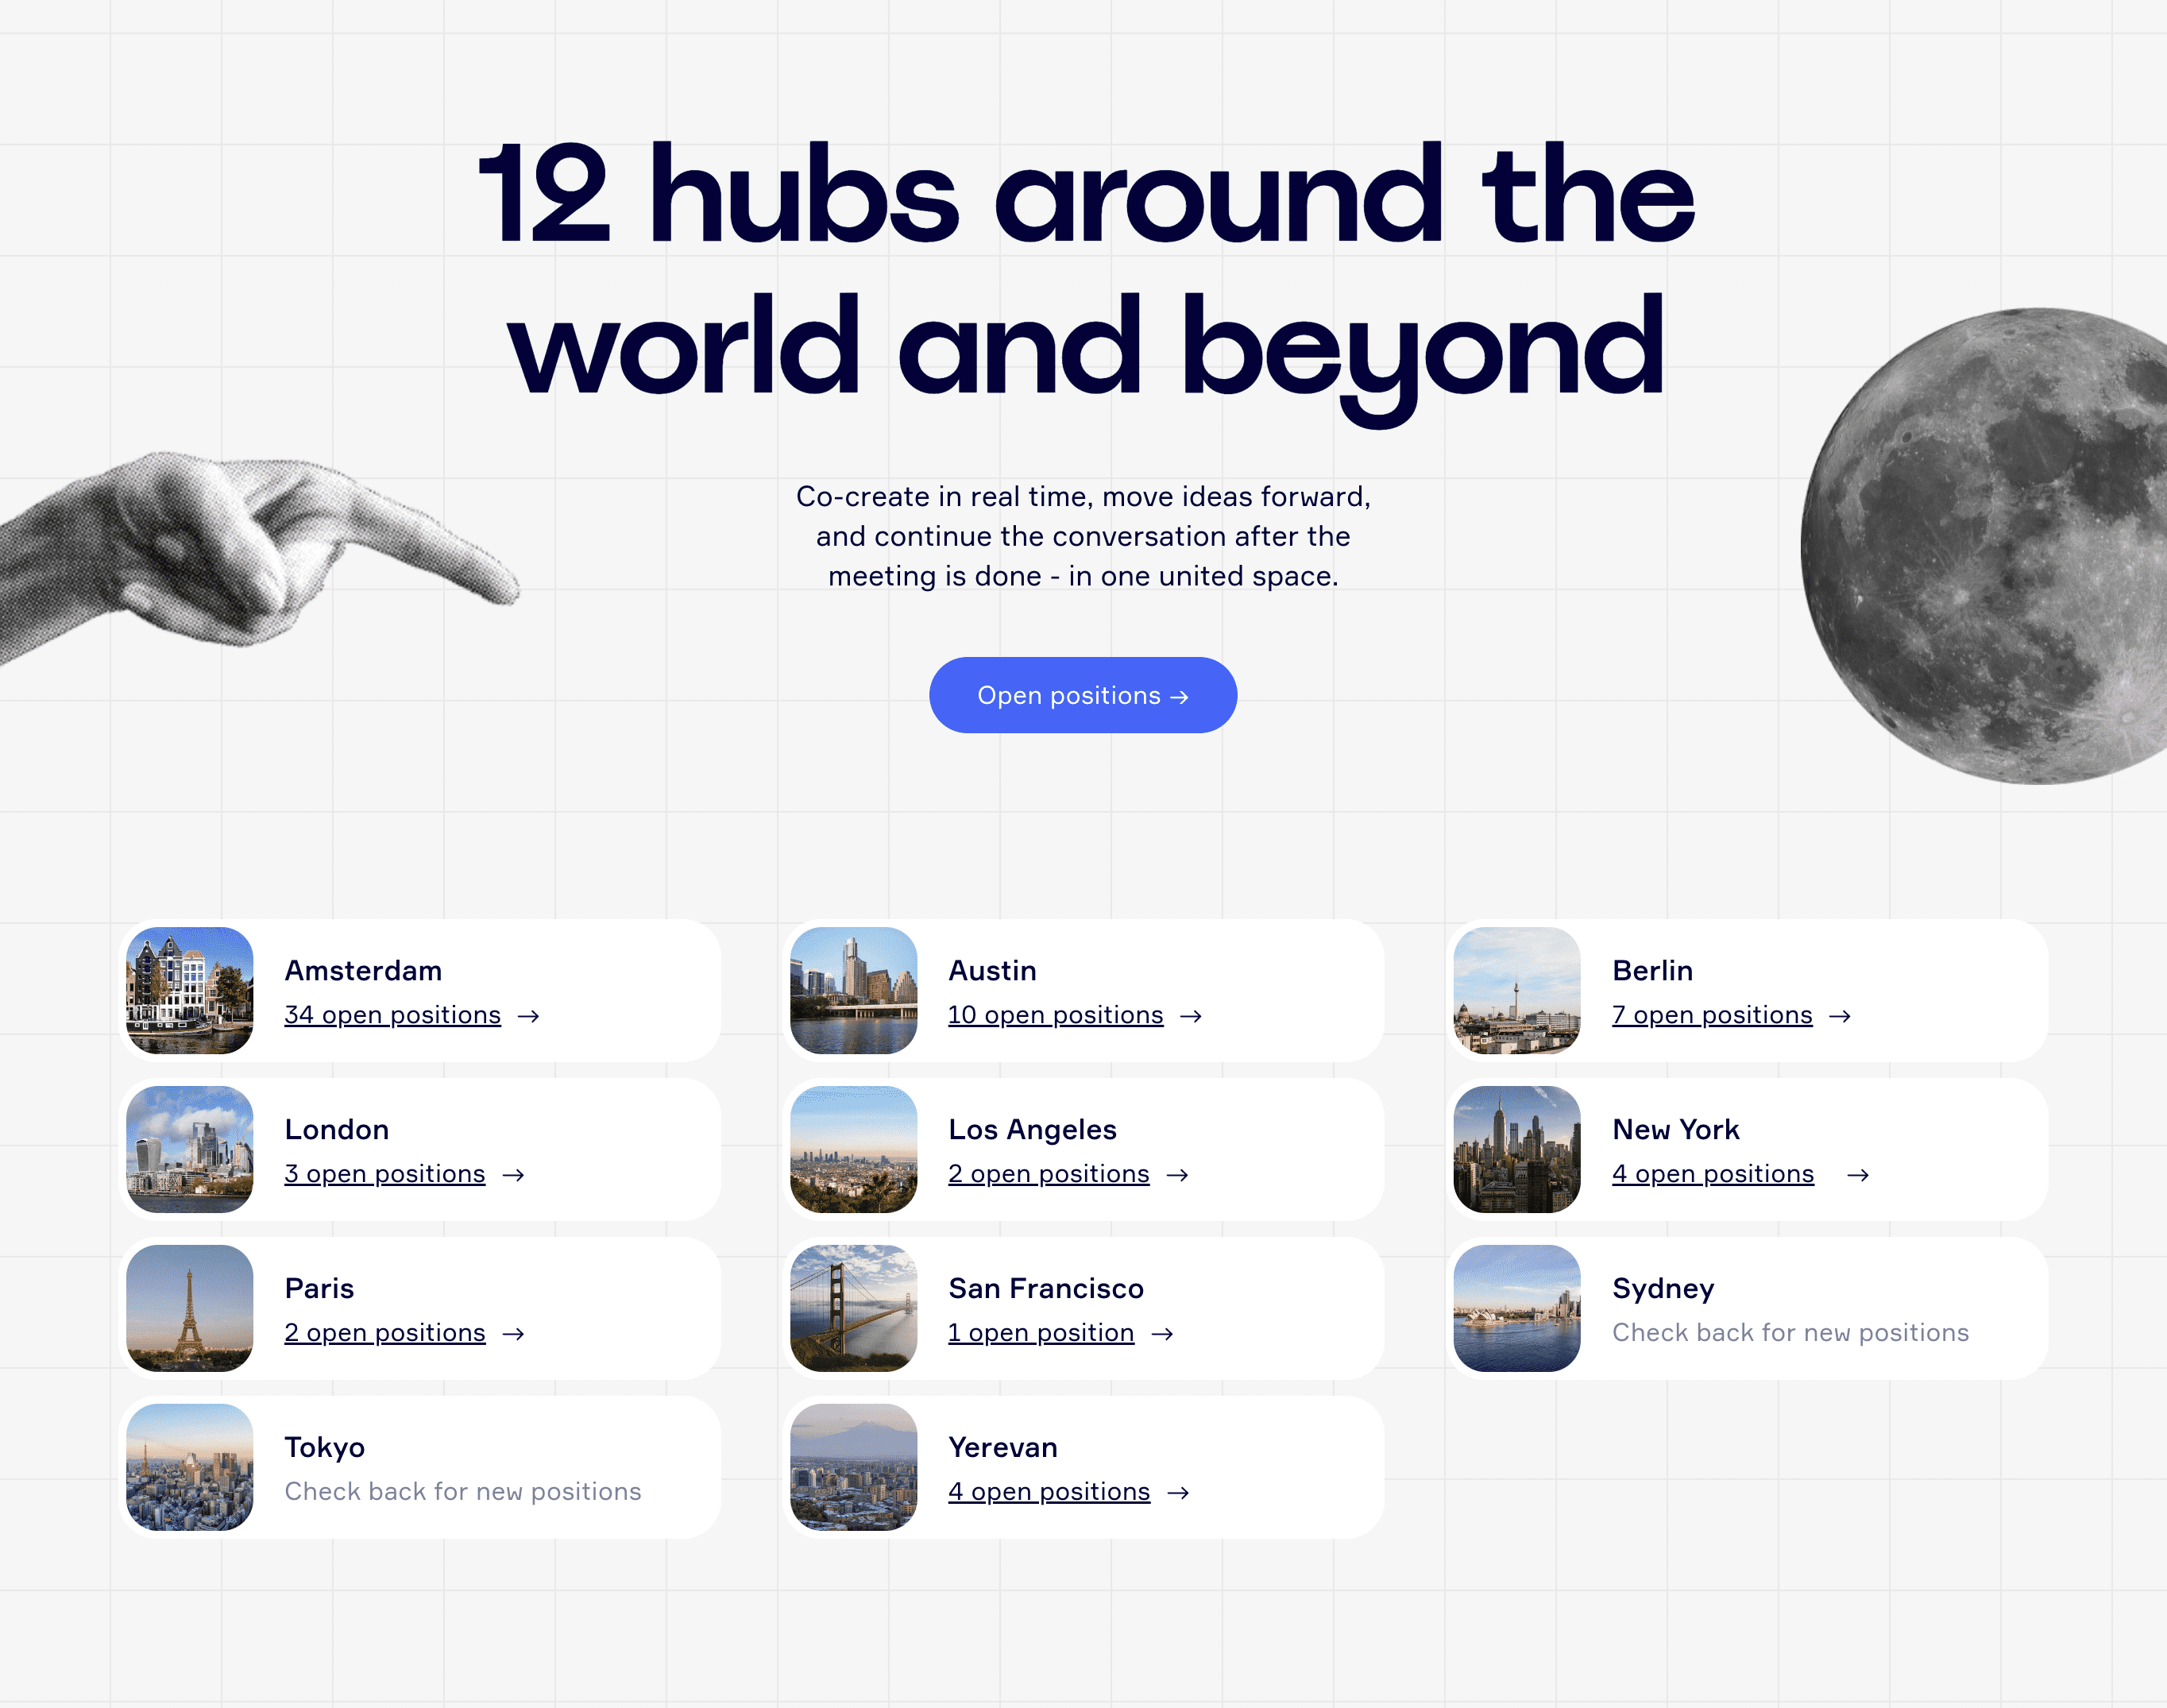2167x1708 pixels.
Task: Click the arrow icon next to New York positions
Action: click(1858, 1175)
